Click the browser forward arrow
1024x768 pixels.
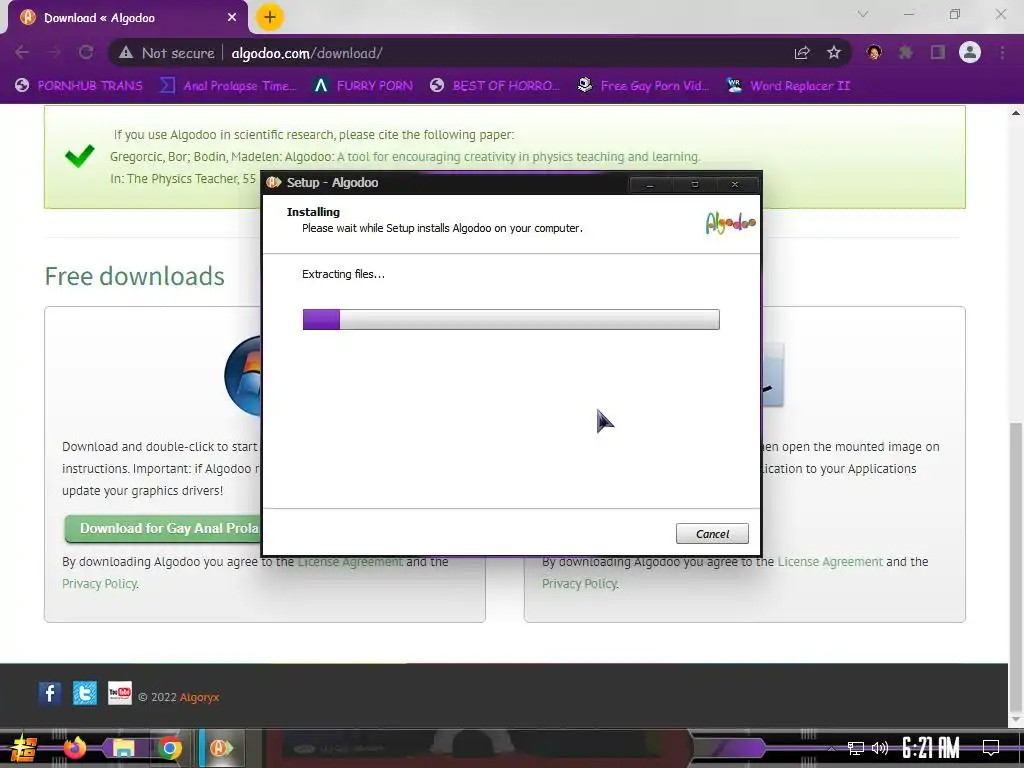click(x=54, y=52)
